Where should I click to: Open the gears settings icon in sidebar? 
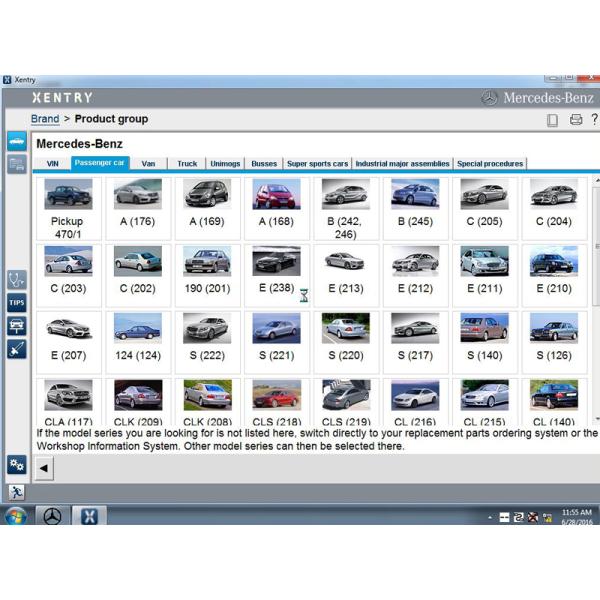[17, 465]
